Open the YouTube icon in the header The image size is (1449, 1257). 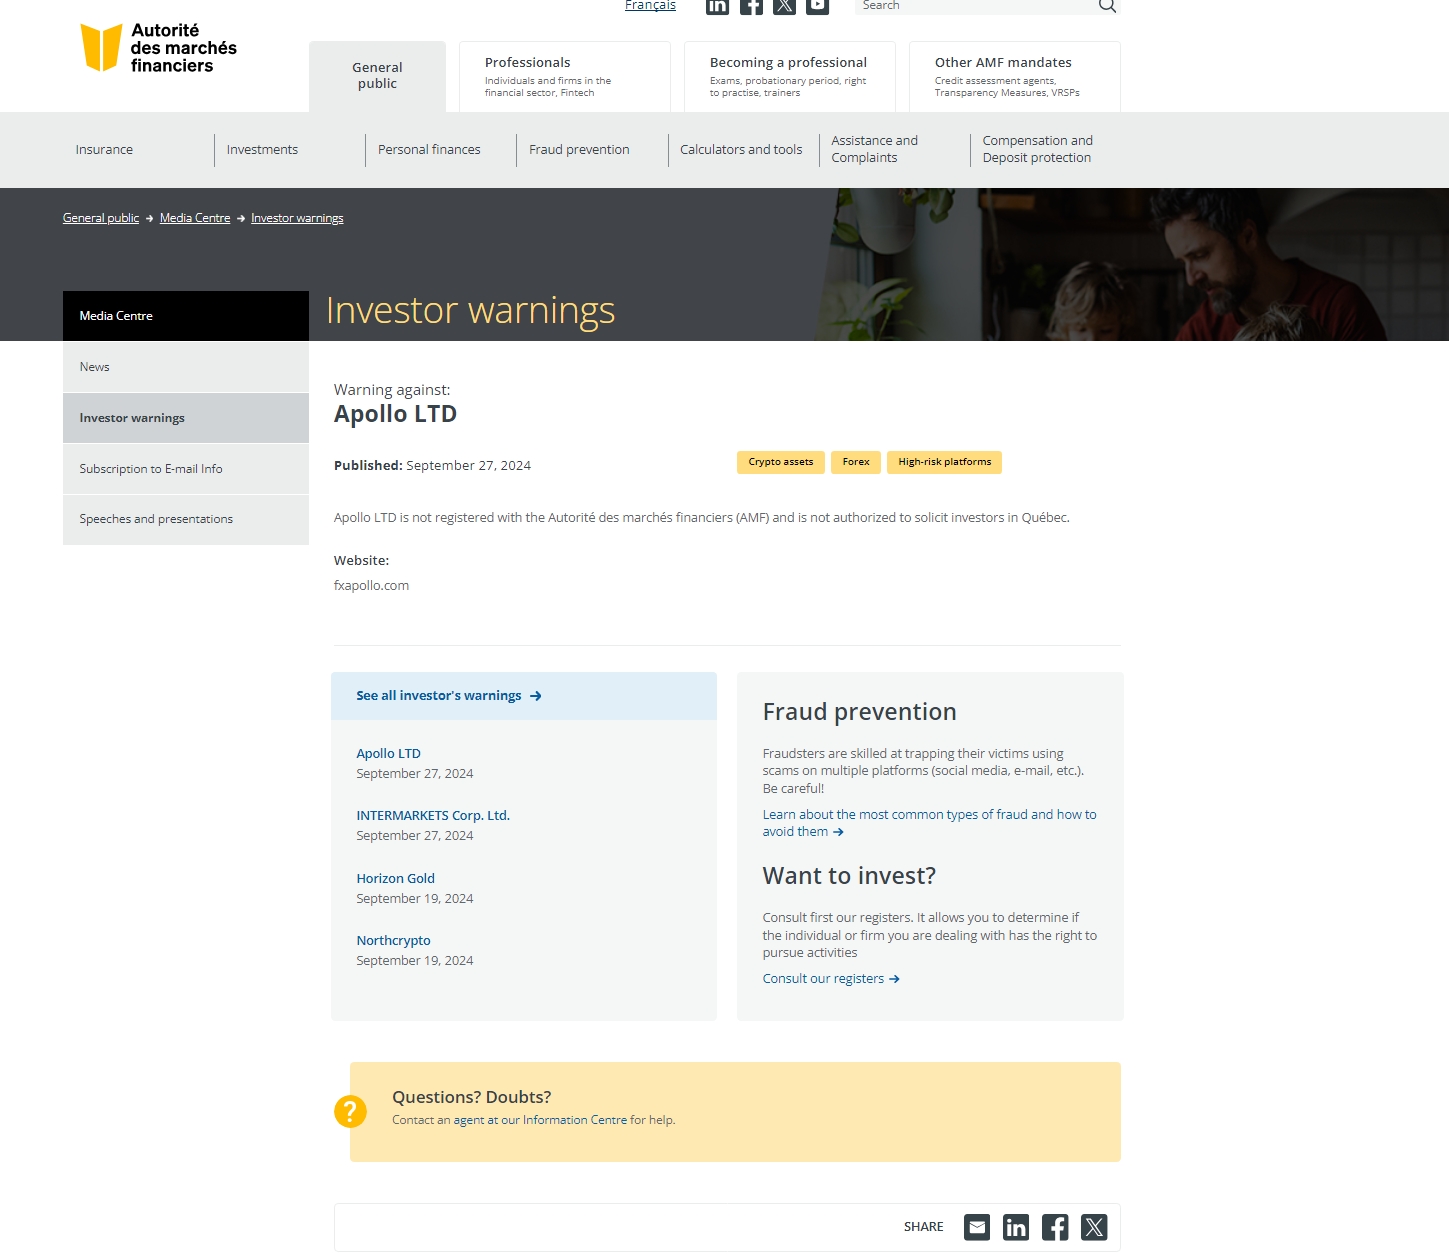pos(818,6)
